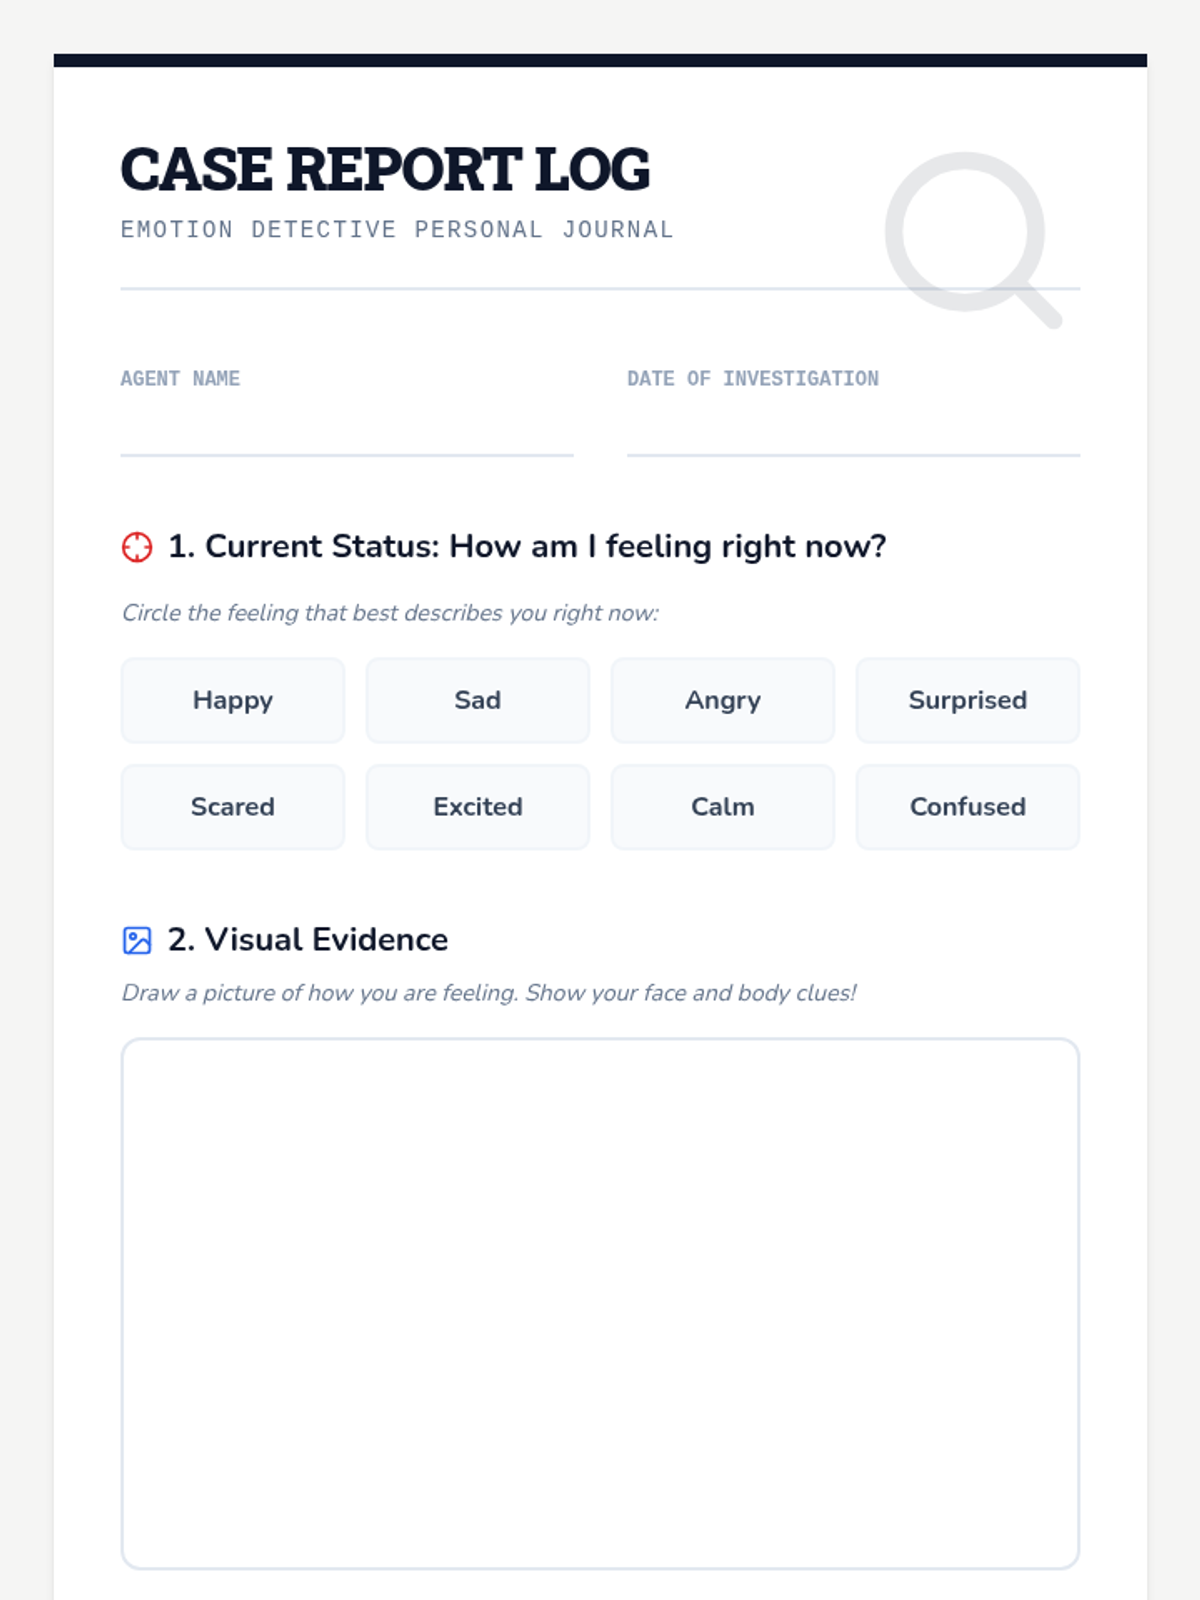
Task: Pick the Scared feeling button
Action: [x=233, y=807]
